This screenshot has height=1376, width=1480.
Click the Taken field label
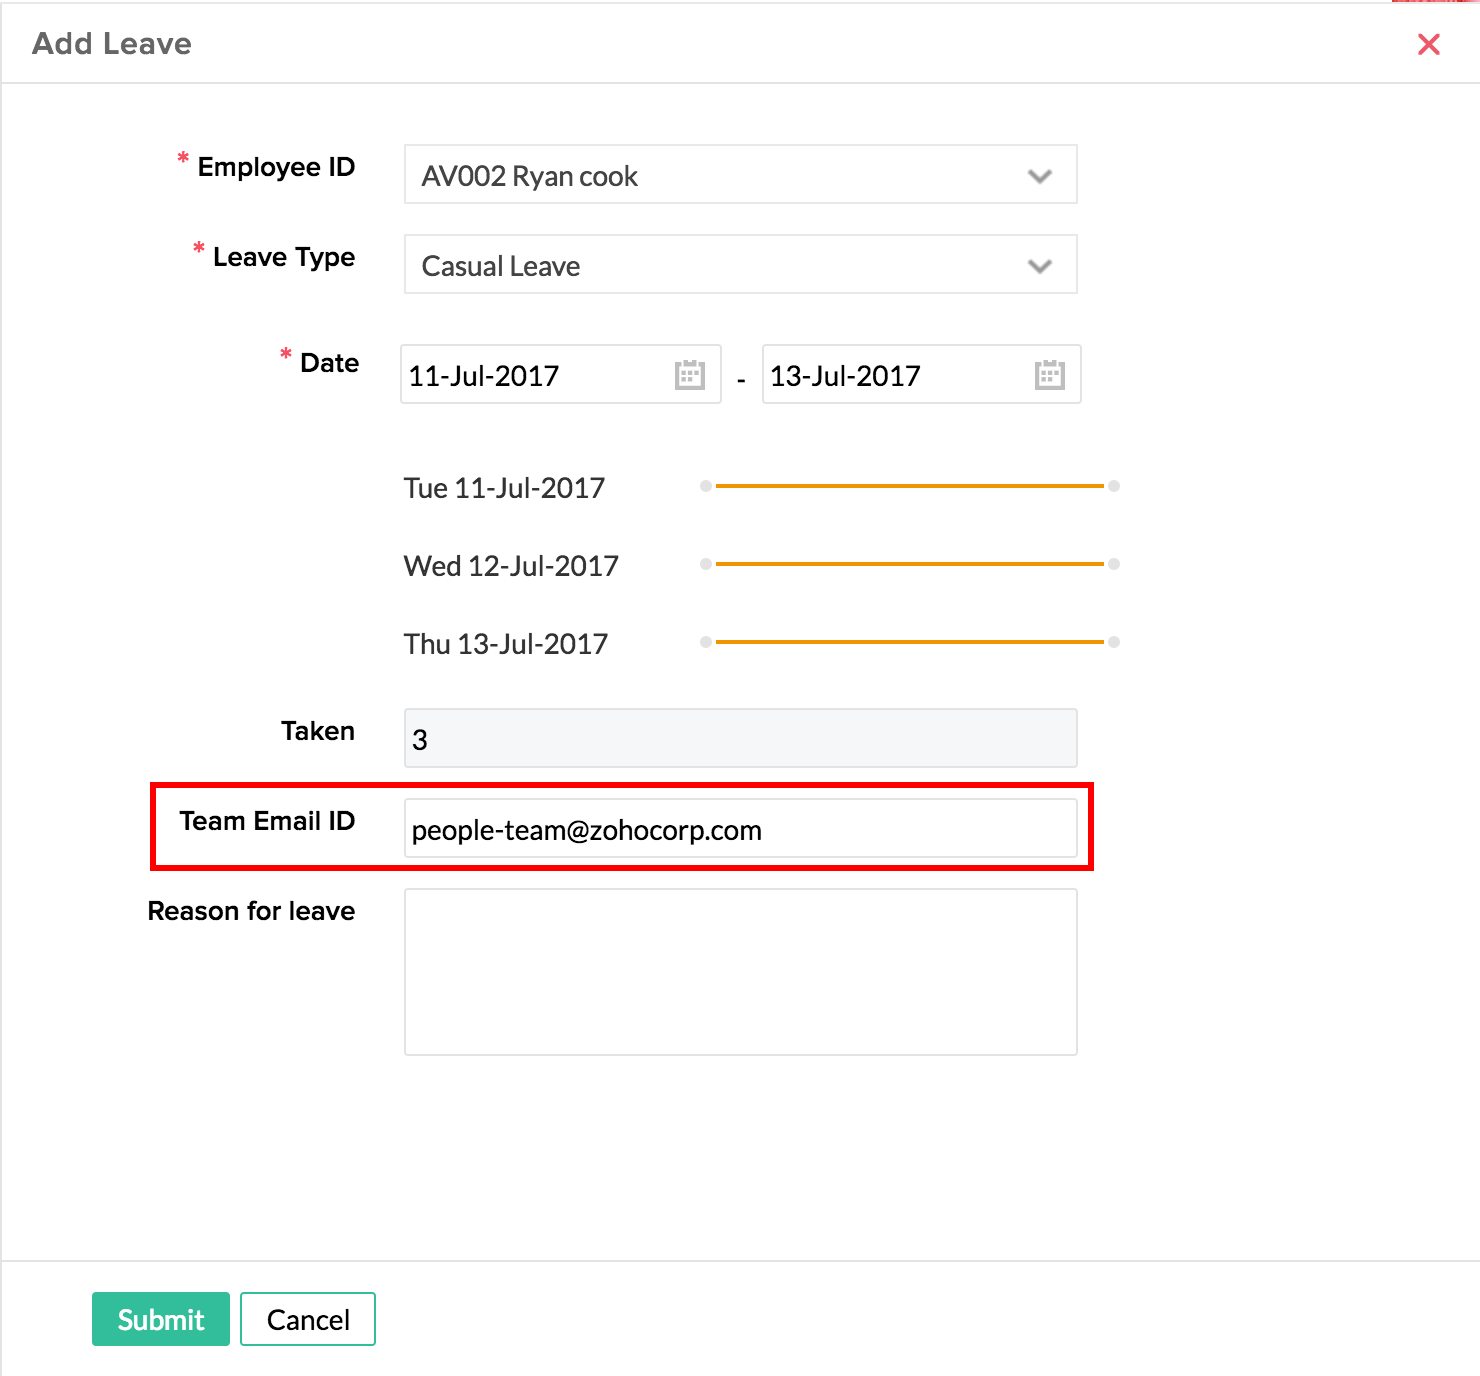point(318,731)
